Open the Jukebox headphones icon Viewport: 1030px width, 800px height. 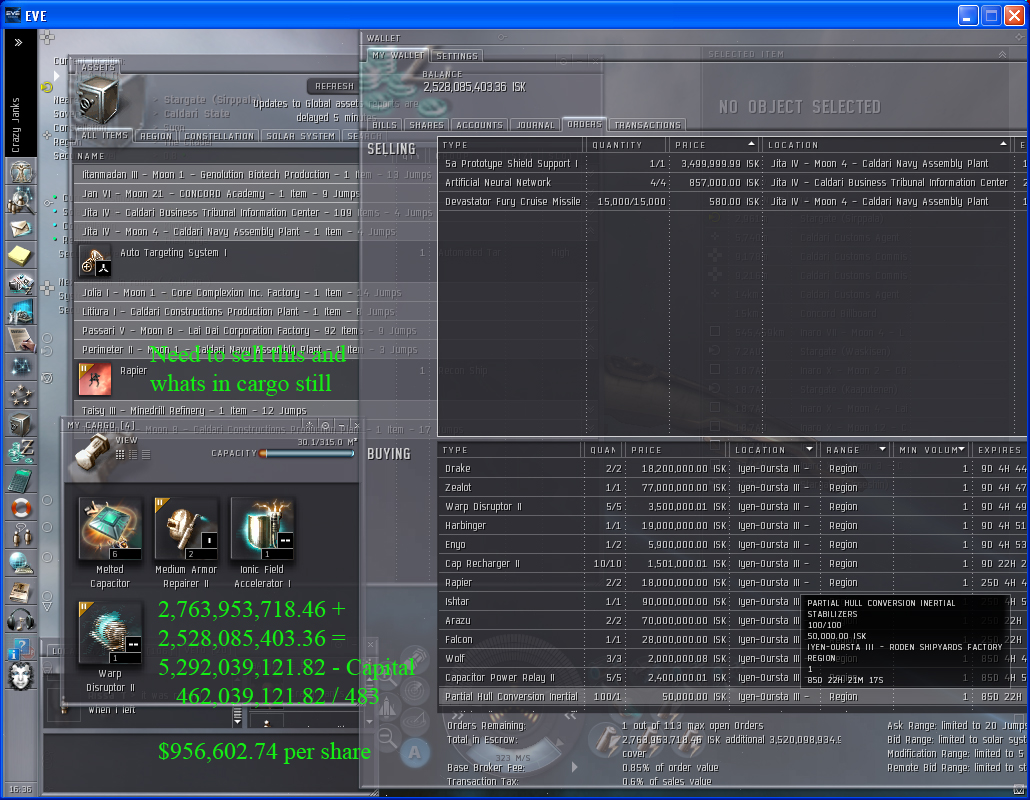point(20,620)
